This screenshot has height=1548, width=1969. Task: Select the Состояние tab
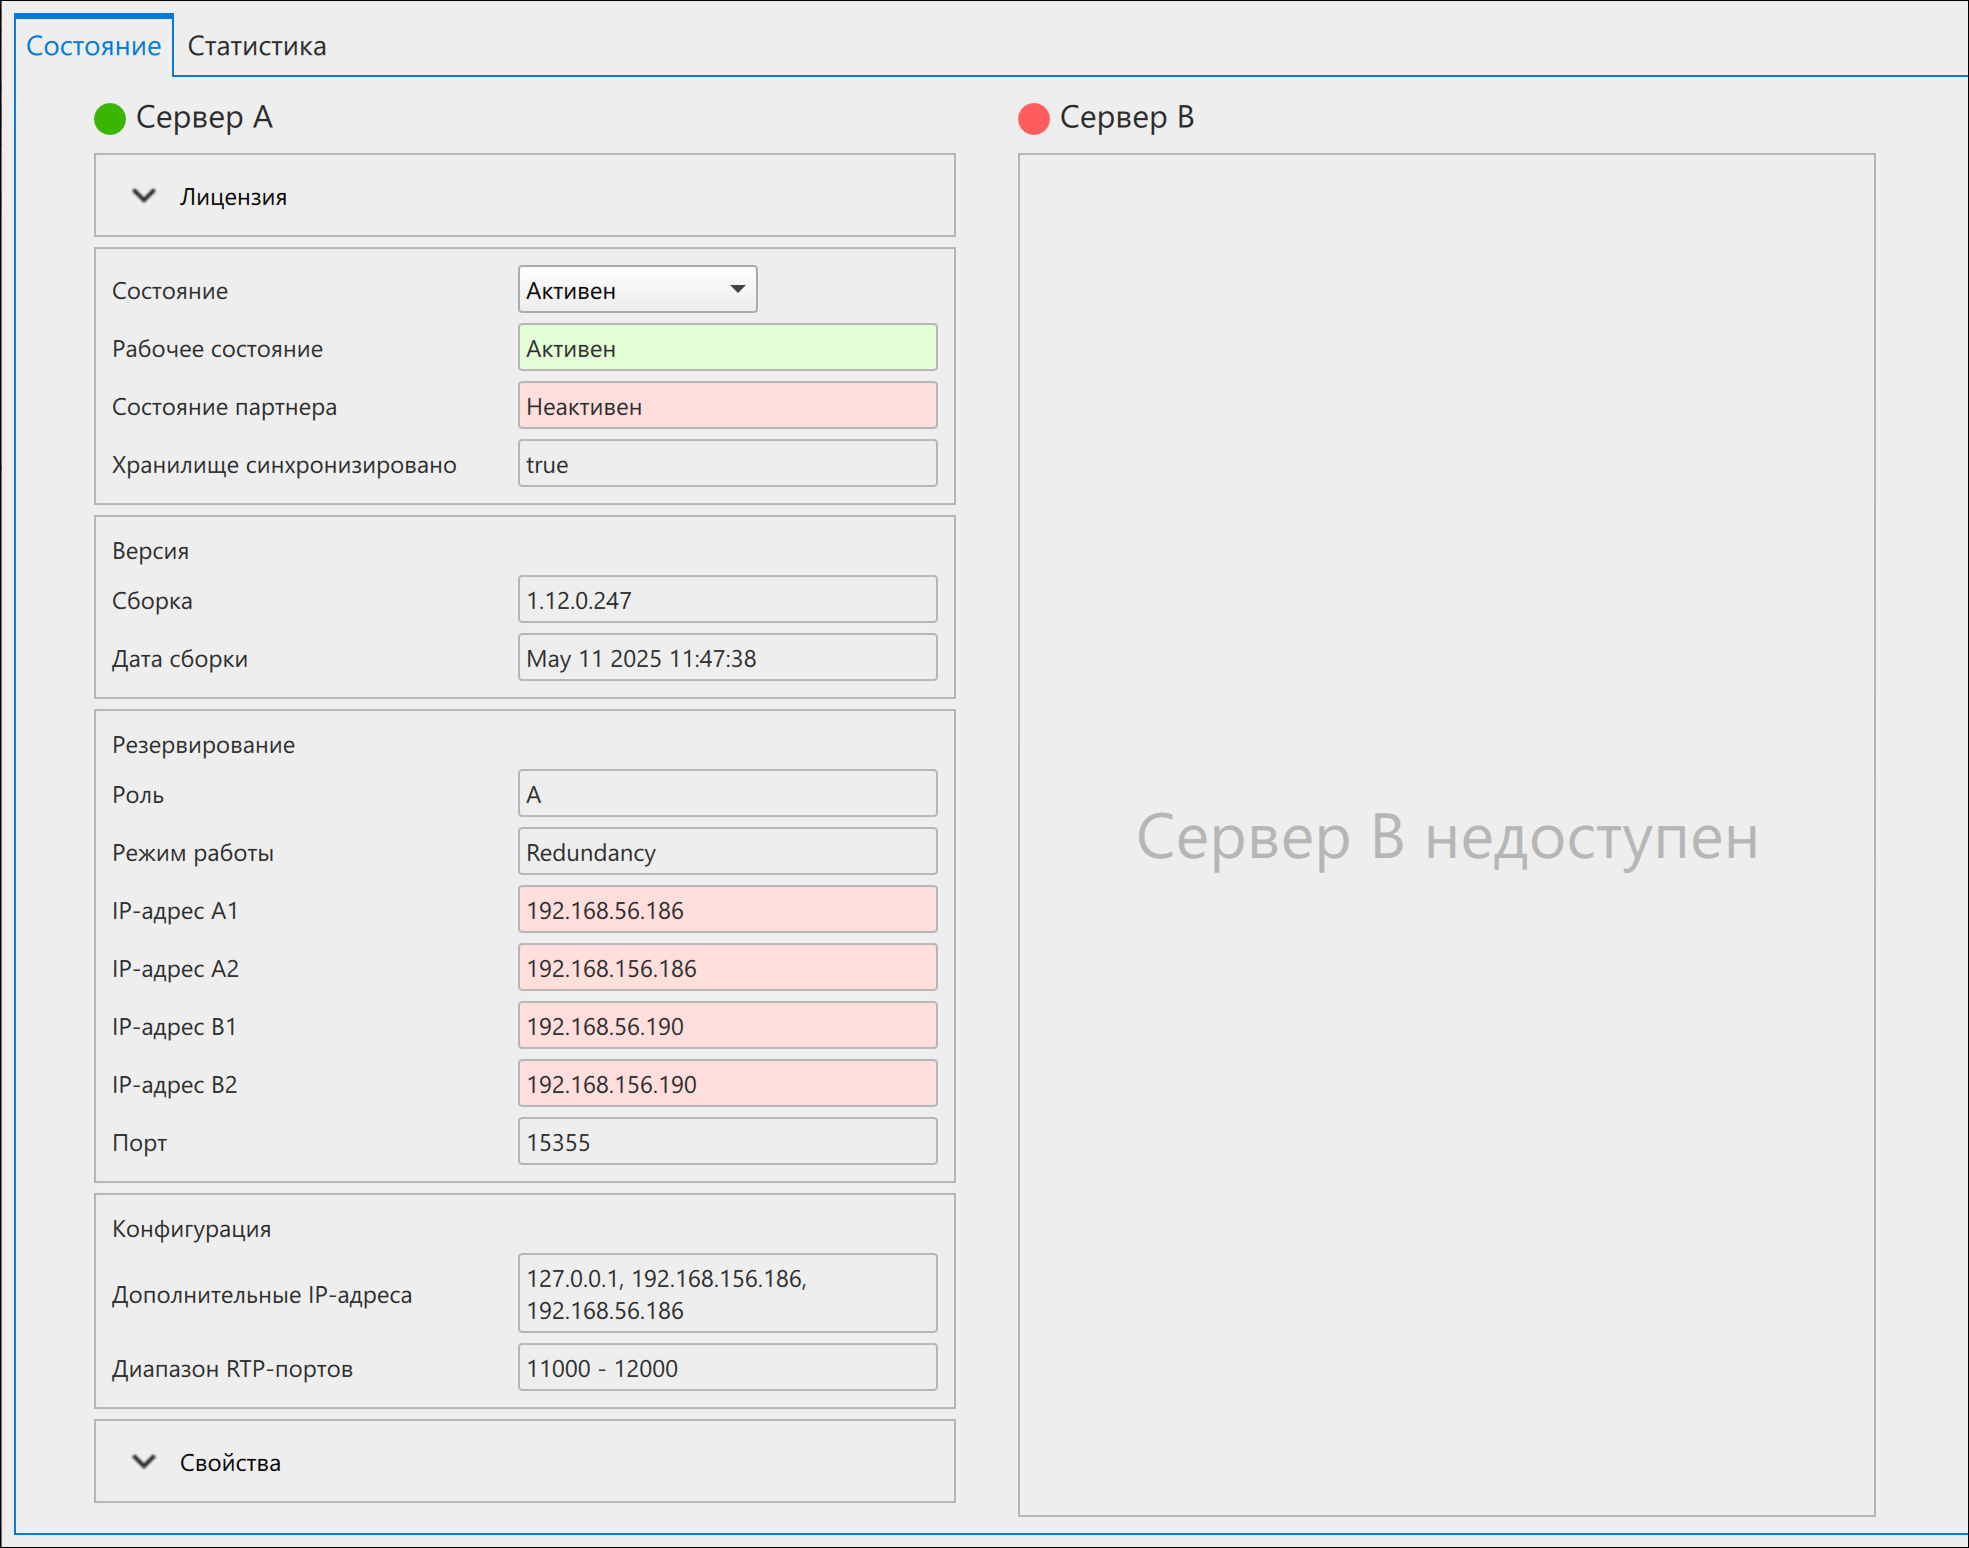click(94, 46)
